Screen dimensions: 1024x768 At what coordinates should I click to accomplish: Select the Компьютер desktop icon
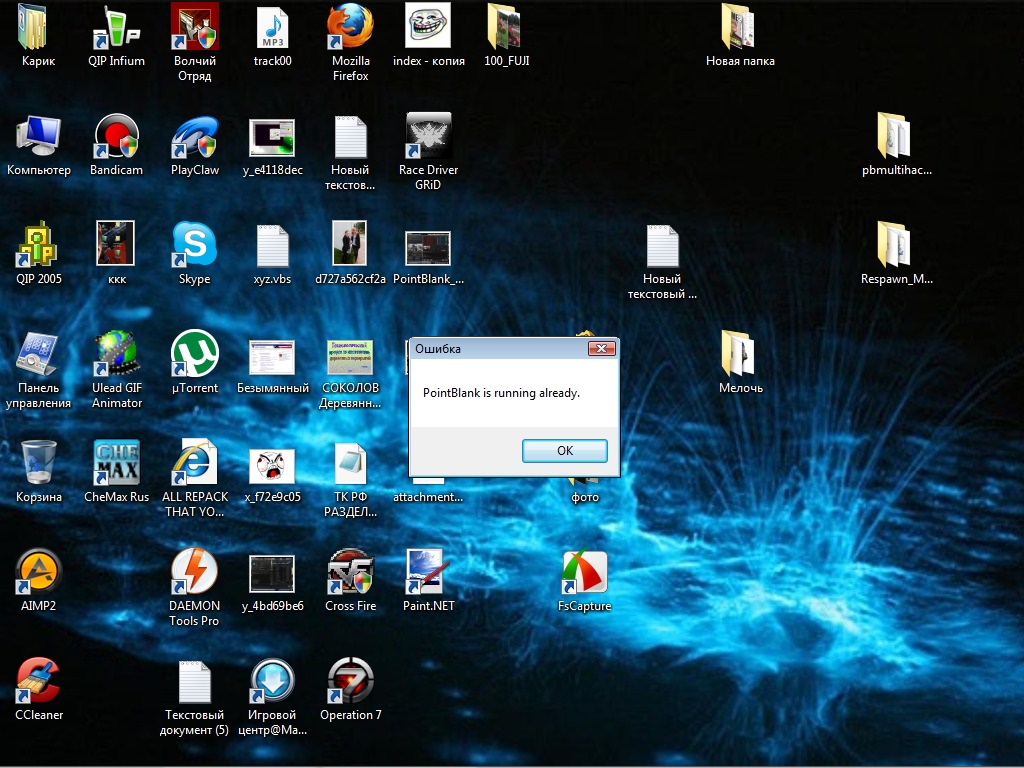[39, 136]
